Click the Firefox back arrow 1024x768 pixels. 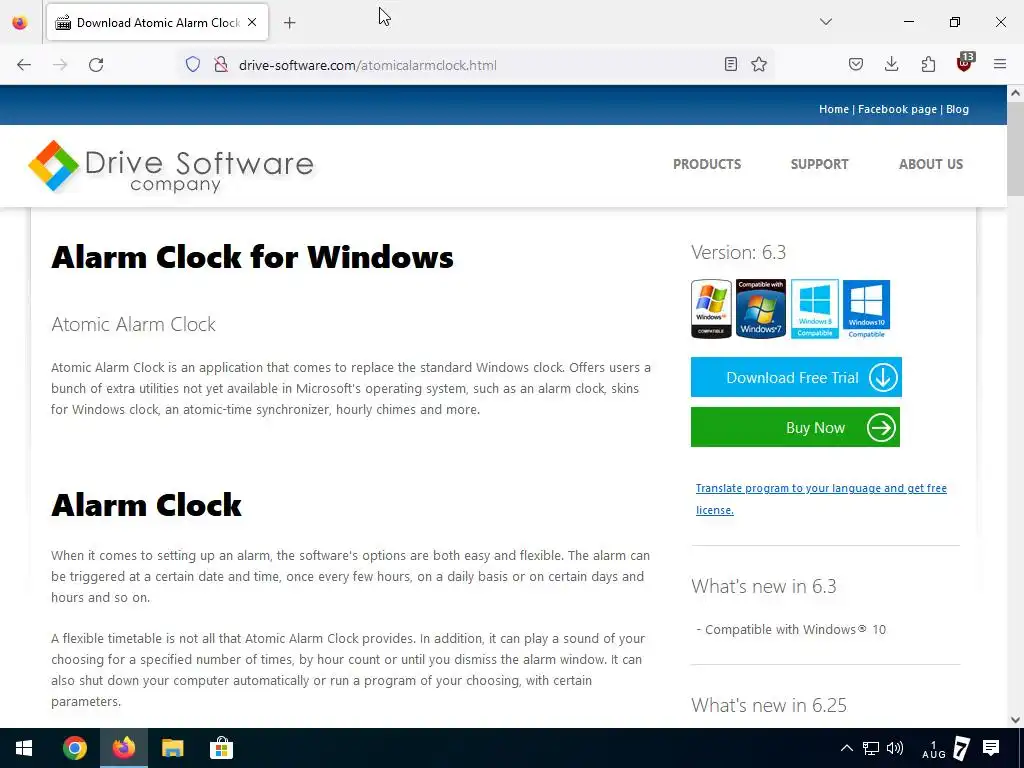[x=24, y=65]
